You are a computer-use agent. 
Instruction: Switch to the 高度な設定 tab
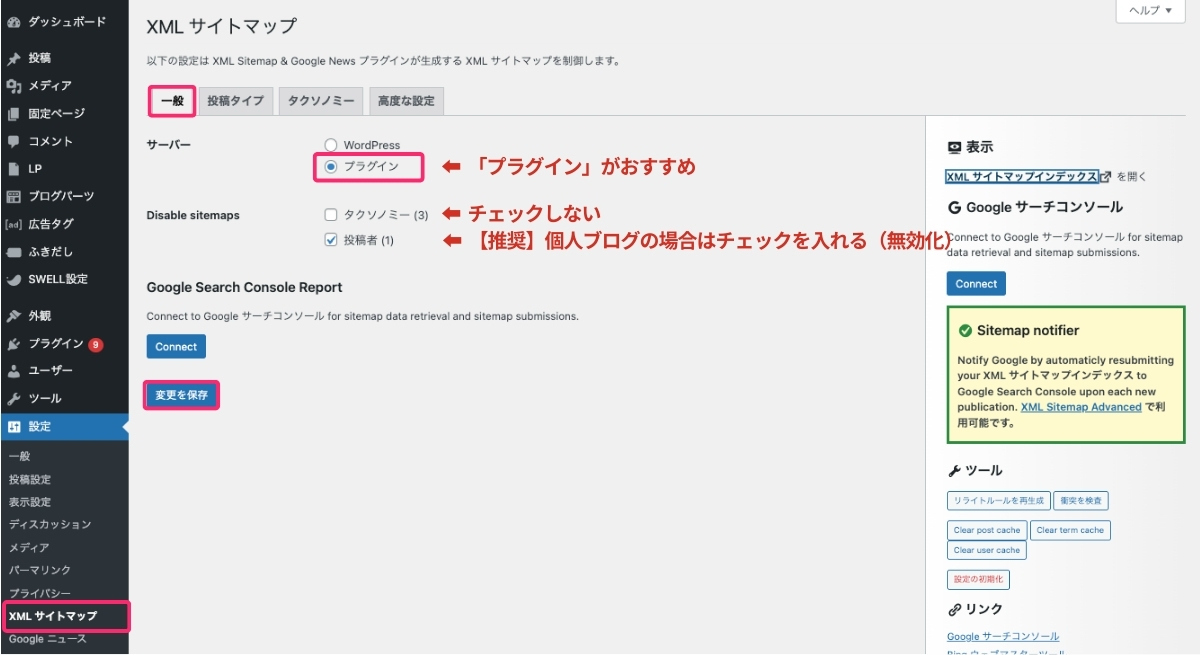[405, 100]
